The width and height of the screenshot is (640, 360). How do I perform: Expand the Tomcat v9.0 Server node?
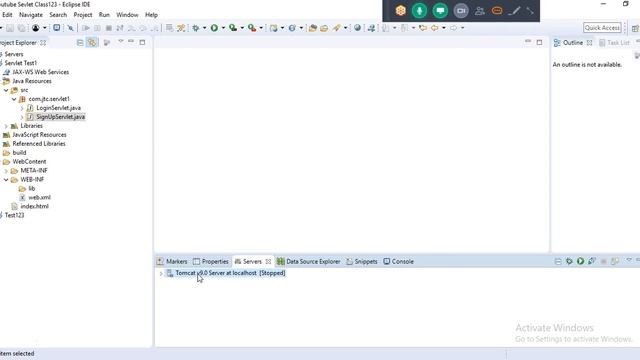pos(161,273)
